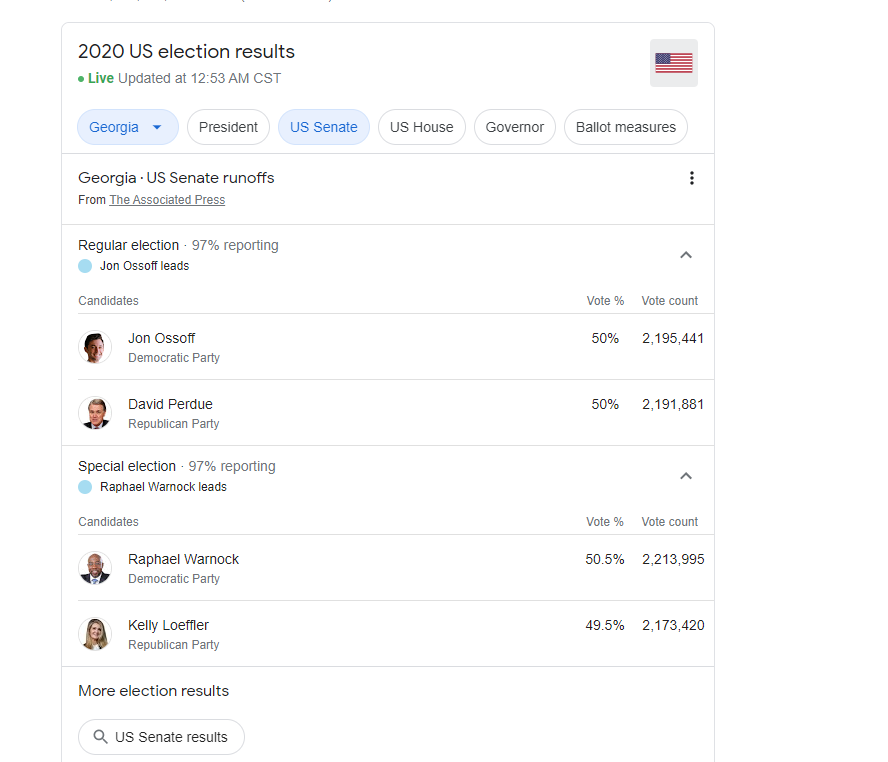The width and height of the screenshot is (888, 762).
Task: Select the US House tab
Action: pos(421,127)
